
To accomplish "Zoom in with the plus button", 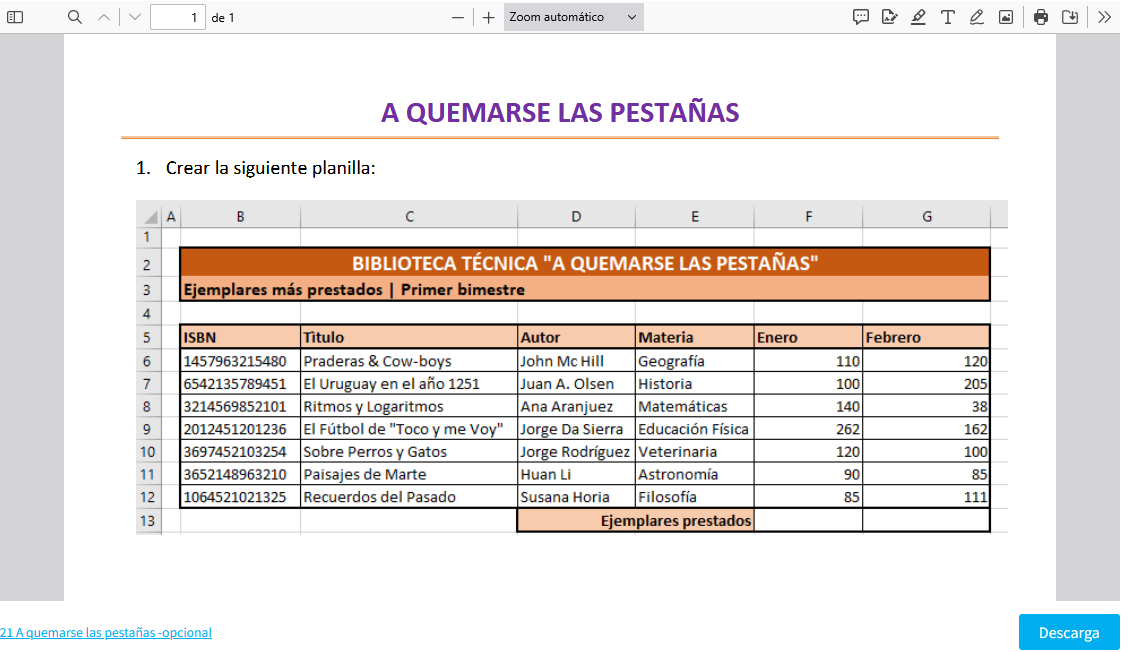I will click(x=488, y=17).
